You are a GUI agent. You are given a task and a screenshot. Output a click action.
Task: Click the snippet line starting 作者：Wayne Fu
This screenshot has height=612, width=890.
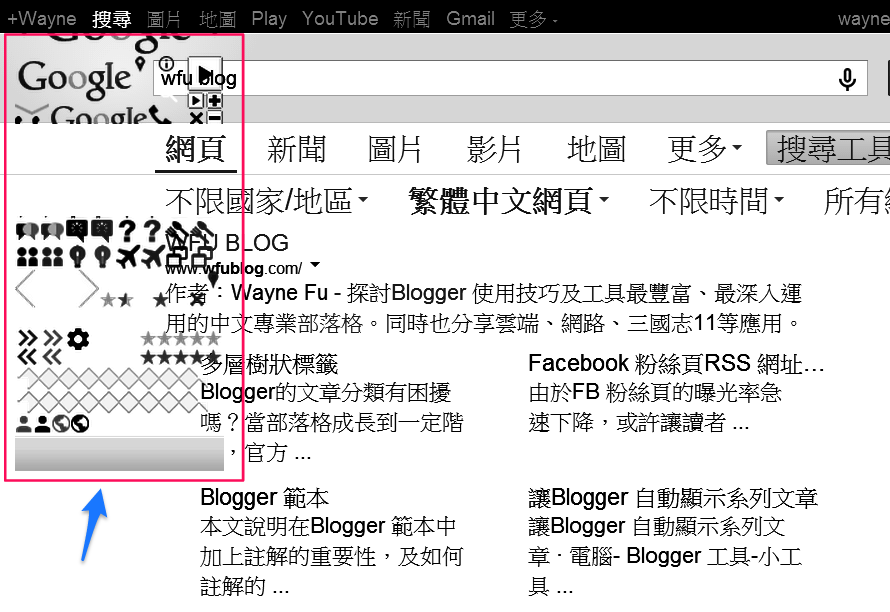(x=484, y=293)
